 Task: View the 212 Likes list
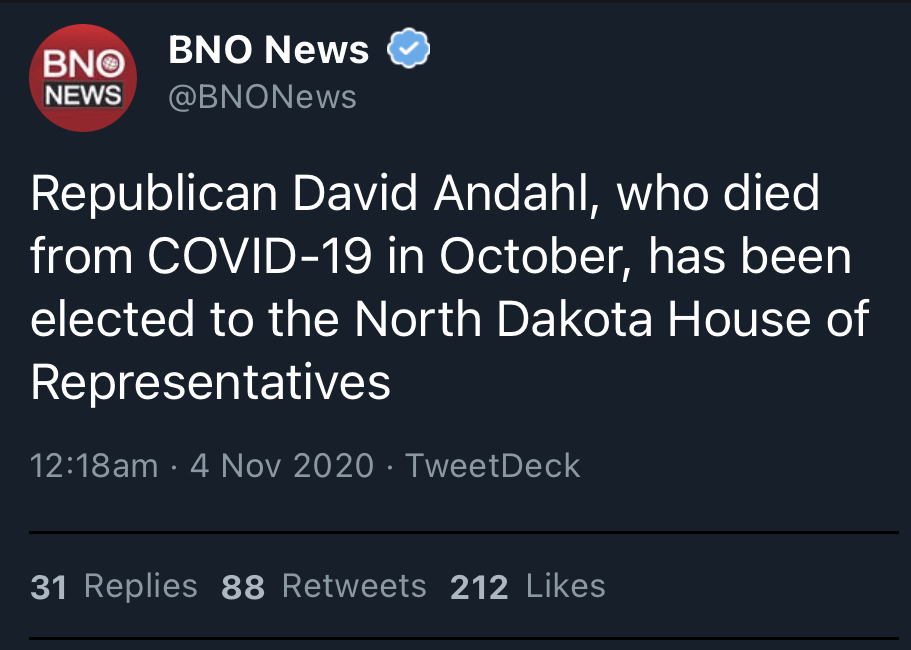click(528, 586)
